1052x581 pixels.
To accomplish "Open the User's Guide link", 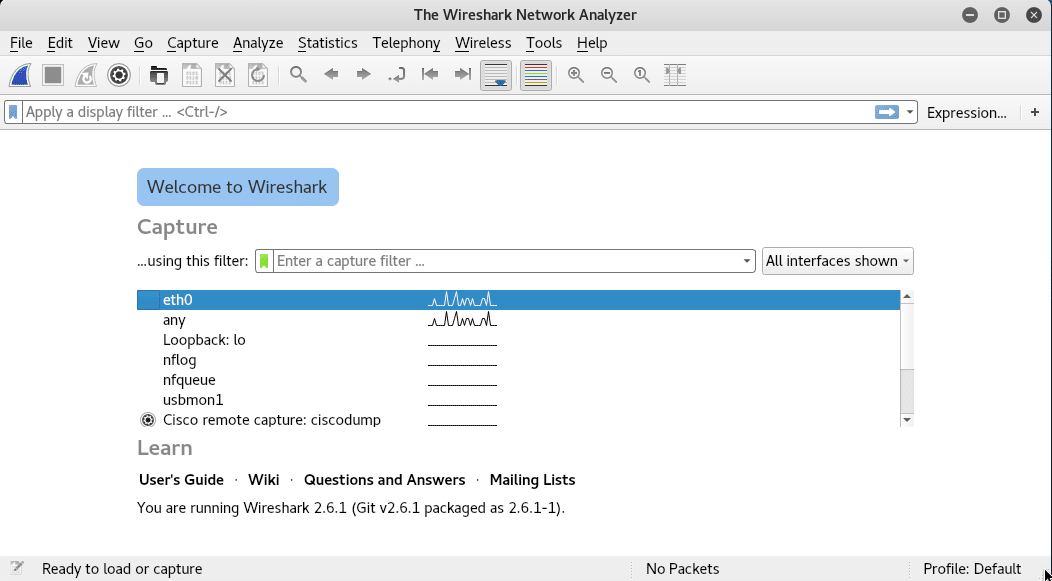I will (181, 480).
